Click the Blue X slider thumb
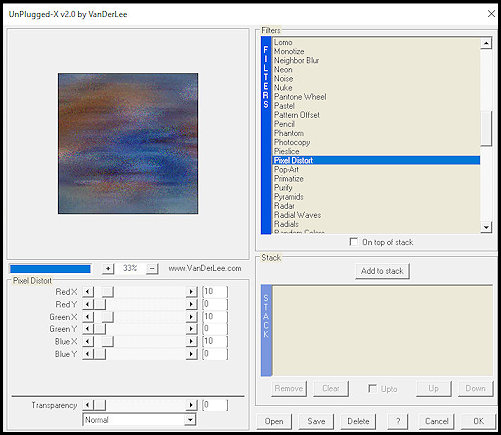 click(x=107, y=342)
